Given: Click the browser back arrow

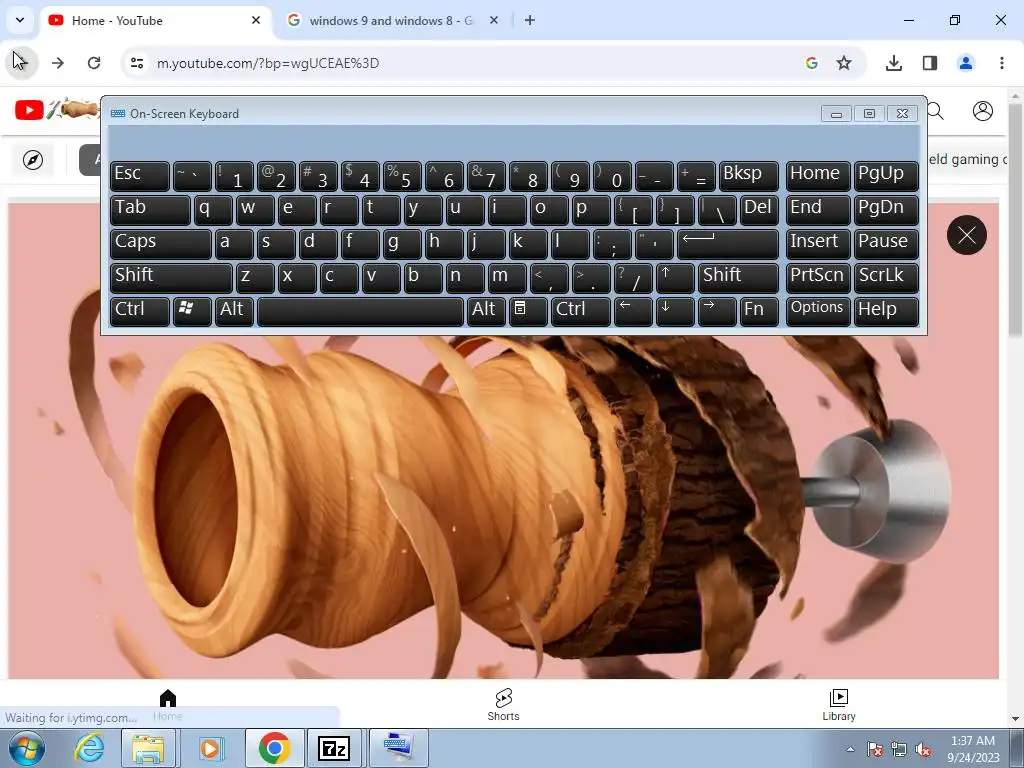Looking at the screenshot, I should 21,63.
